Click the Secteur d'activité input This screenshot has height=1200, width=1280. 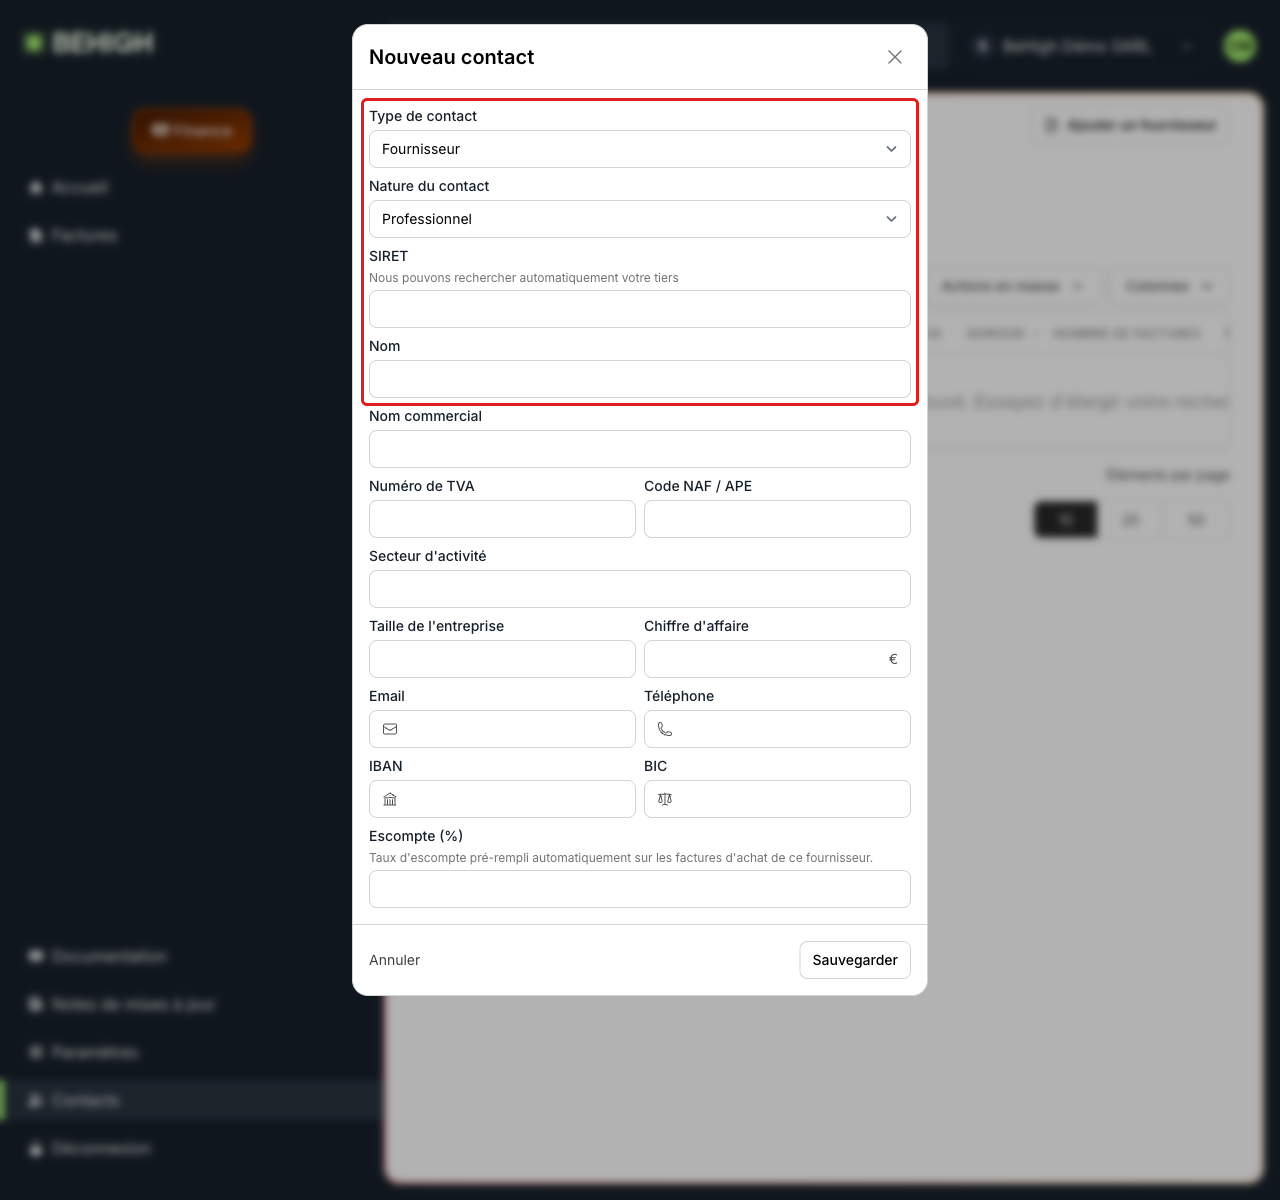click(x=640, y=589)
